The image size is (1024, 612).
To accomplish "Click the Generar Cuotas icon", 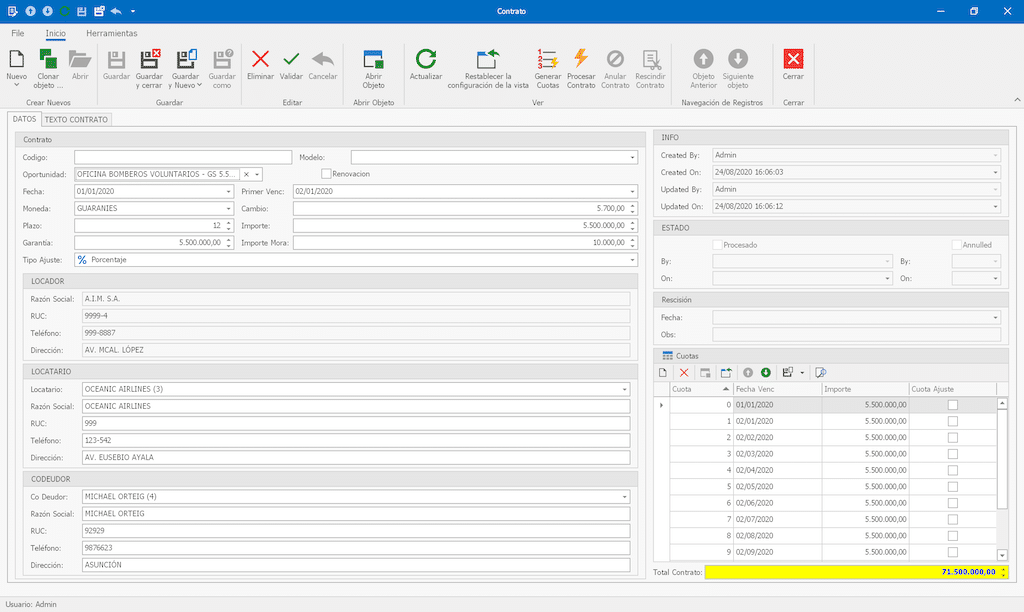I will tap(547, 60).
